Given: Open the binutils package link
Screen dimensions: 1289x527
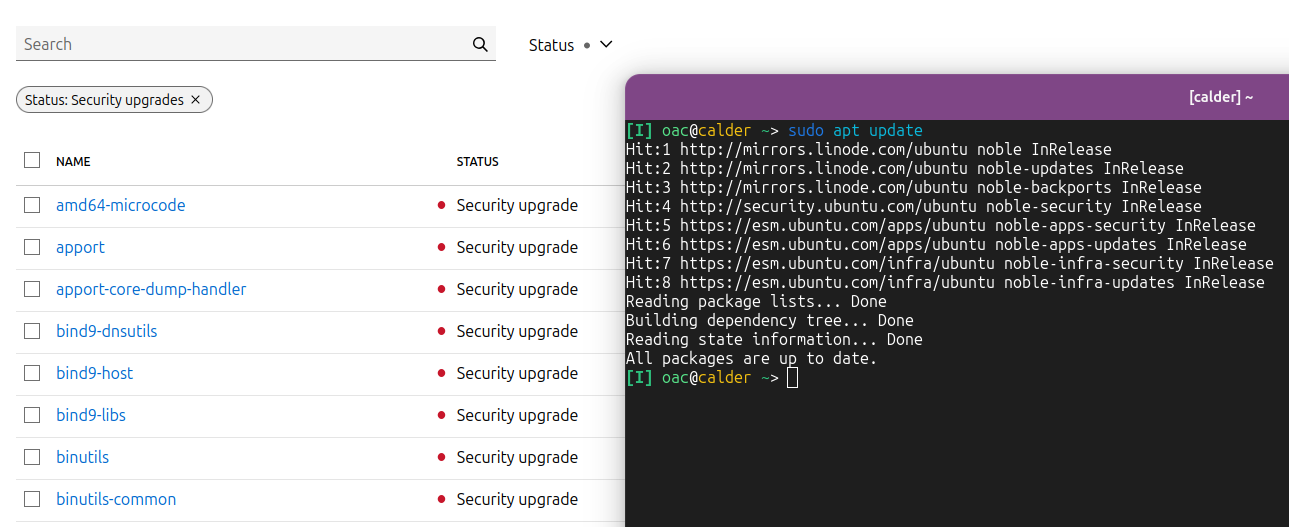Looking at the screenshot, I should click(82, 457).
